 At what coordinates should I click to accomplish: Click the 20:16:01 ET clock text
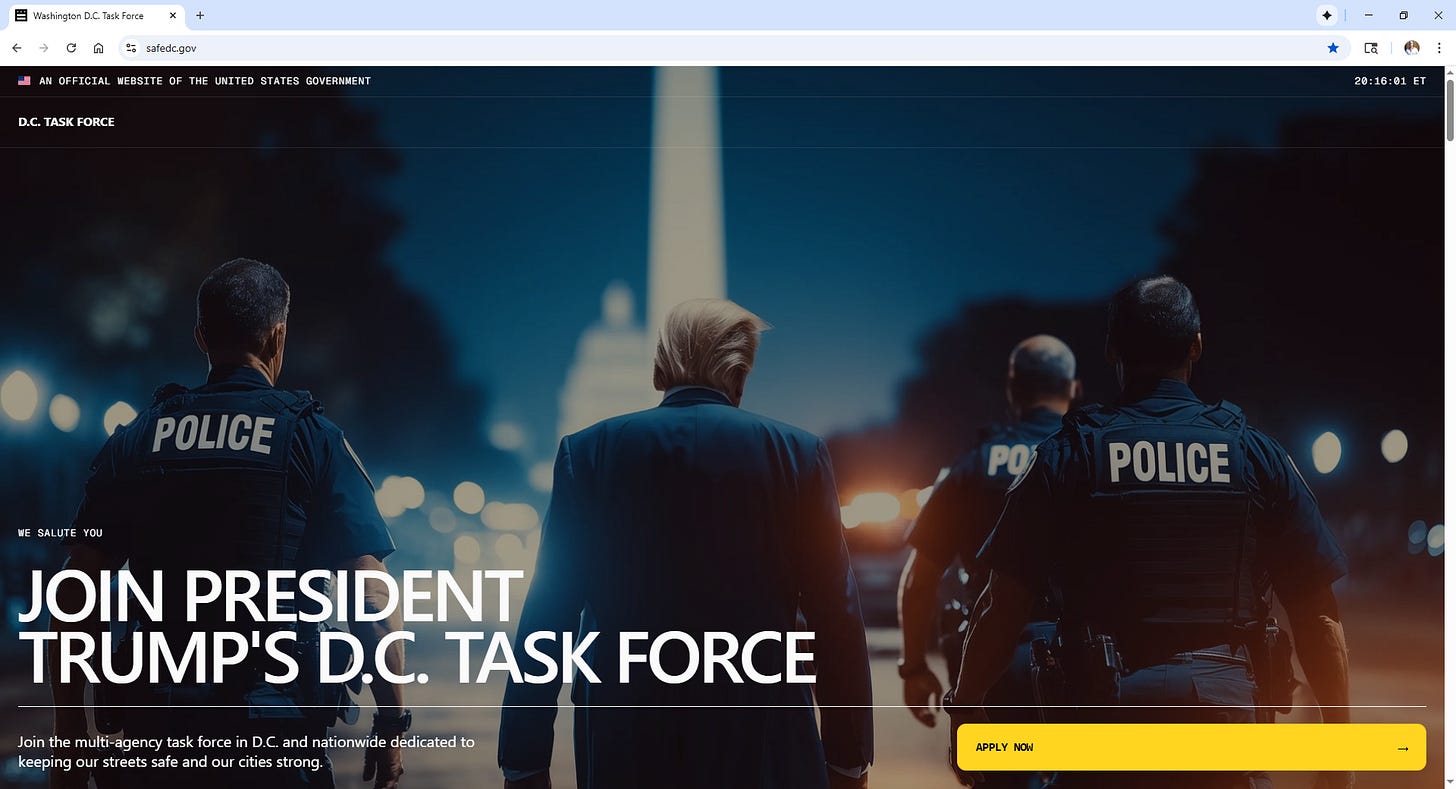(x=1390, y=81)
